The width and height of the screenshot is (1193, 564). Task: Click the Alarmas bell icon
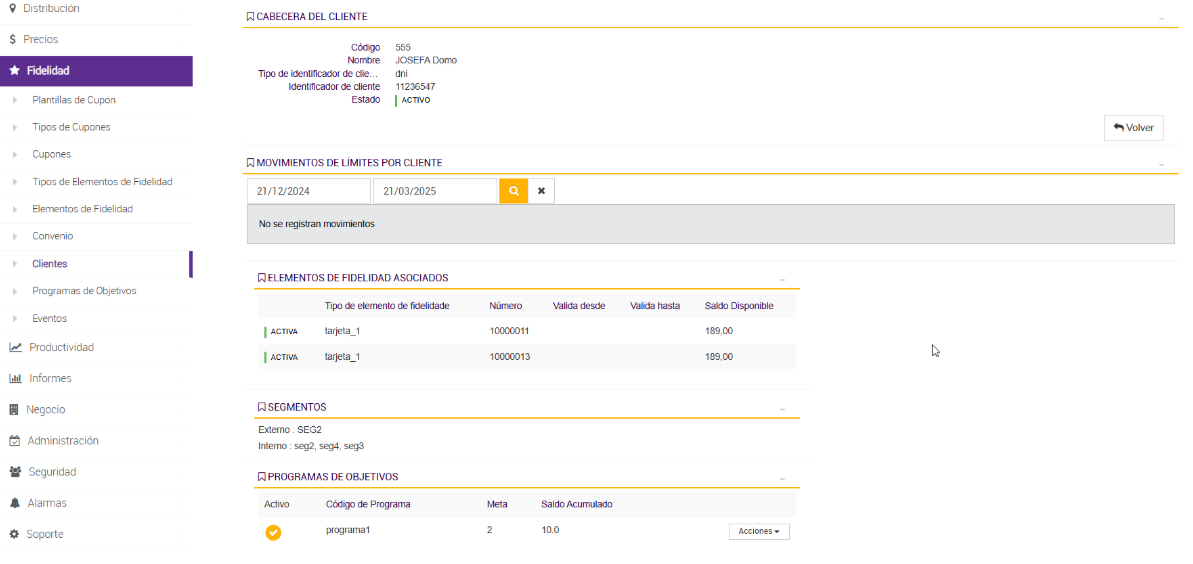(15, 503)
